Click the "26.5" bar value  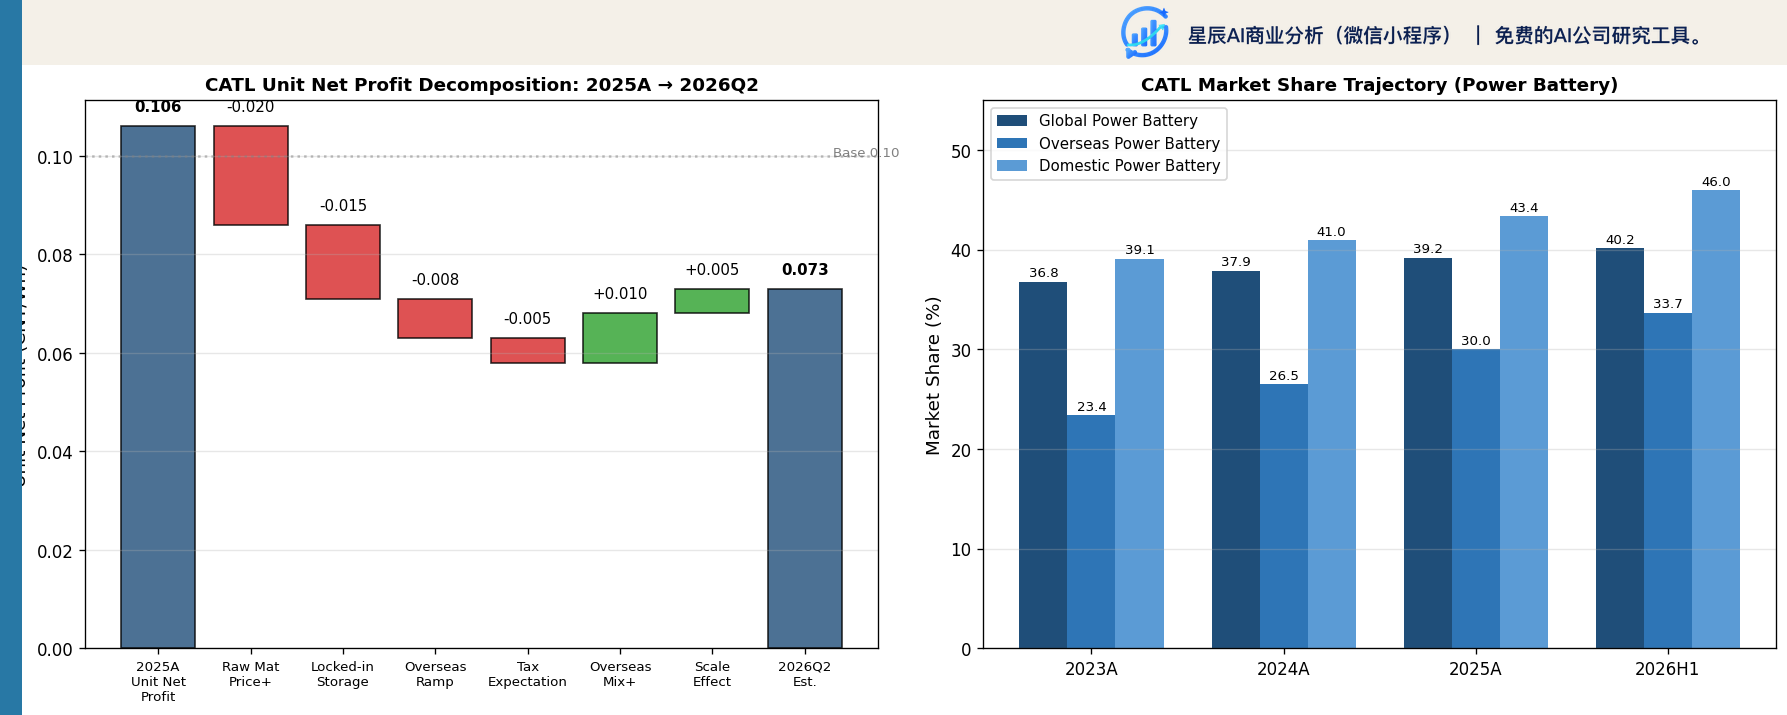[1283, 376]
